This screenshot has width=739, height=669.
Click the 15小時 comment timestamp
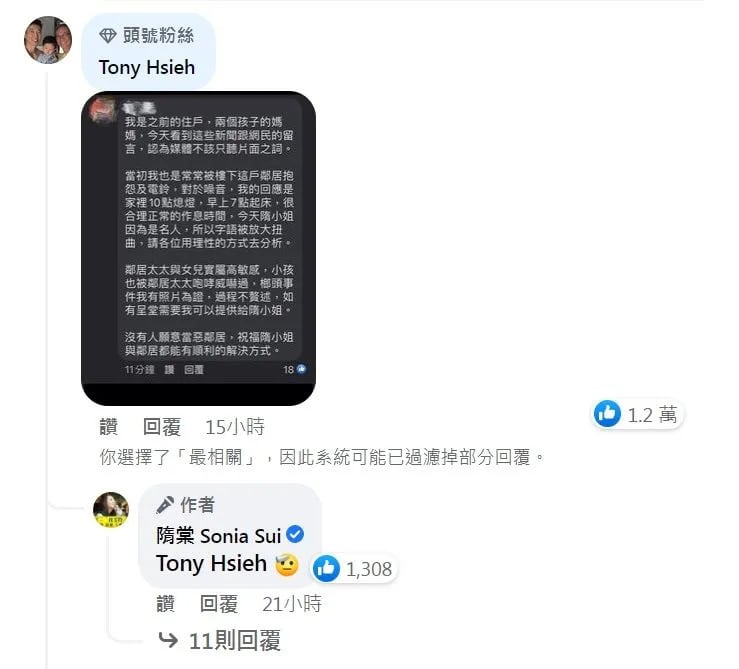tap(235, 427)
